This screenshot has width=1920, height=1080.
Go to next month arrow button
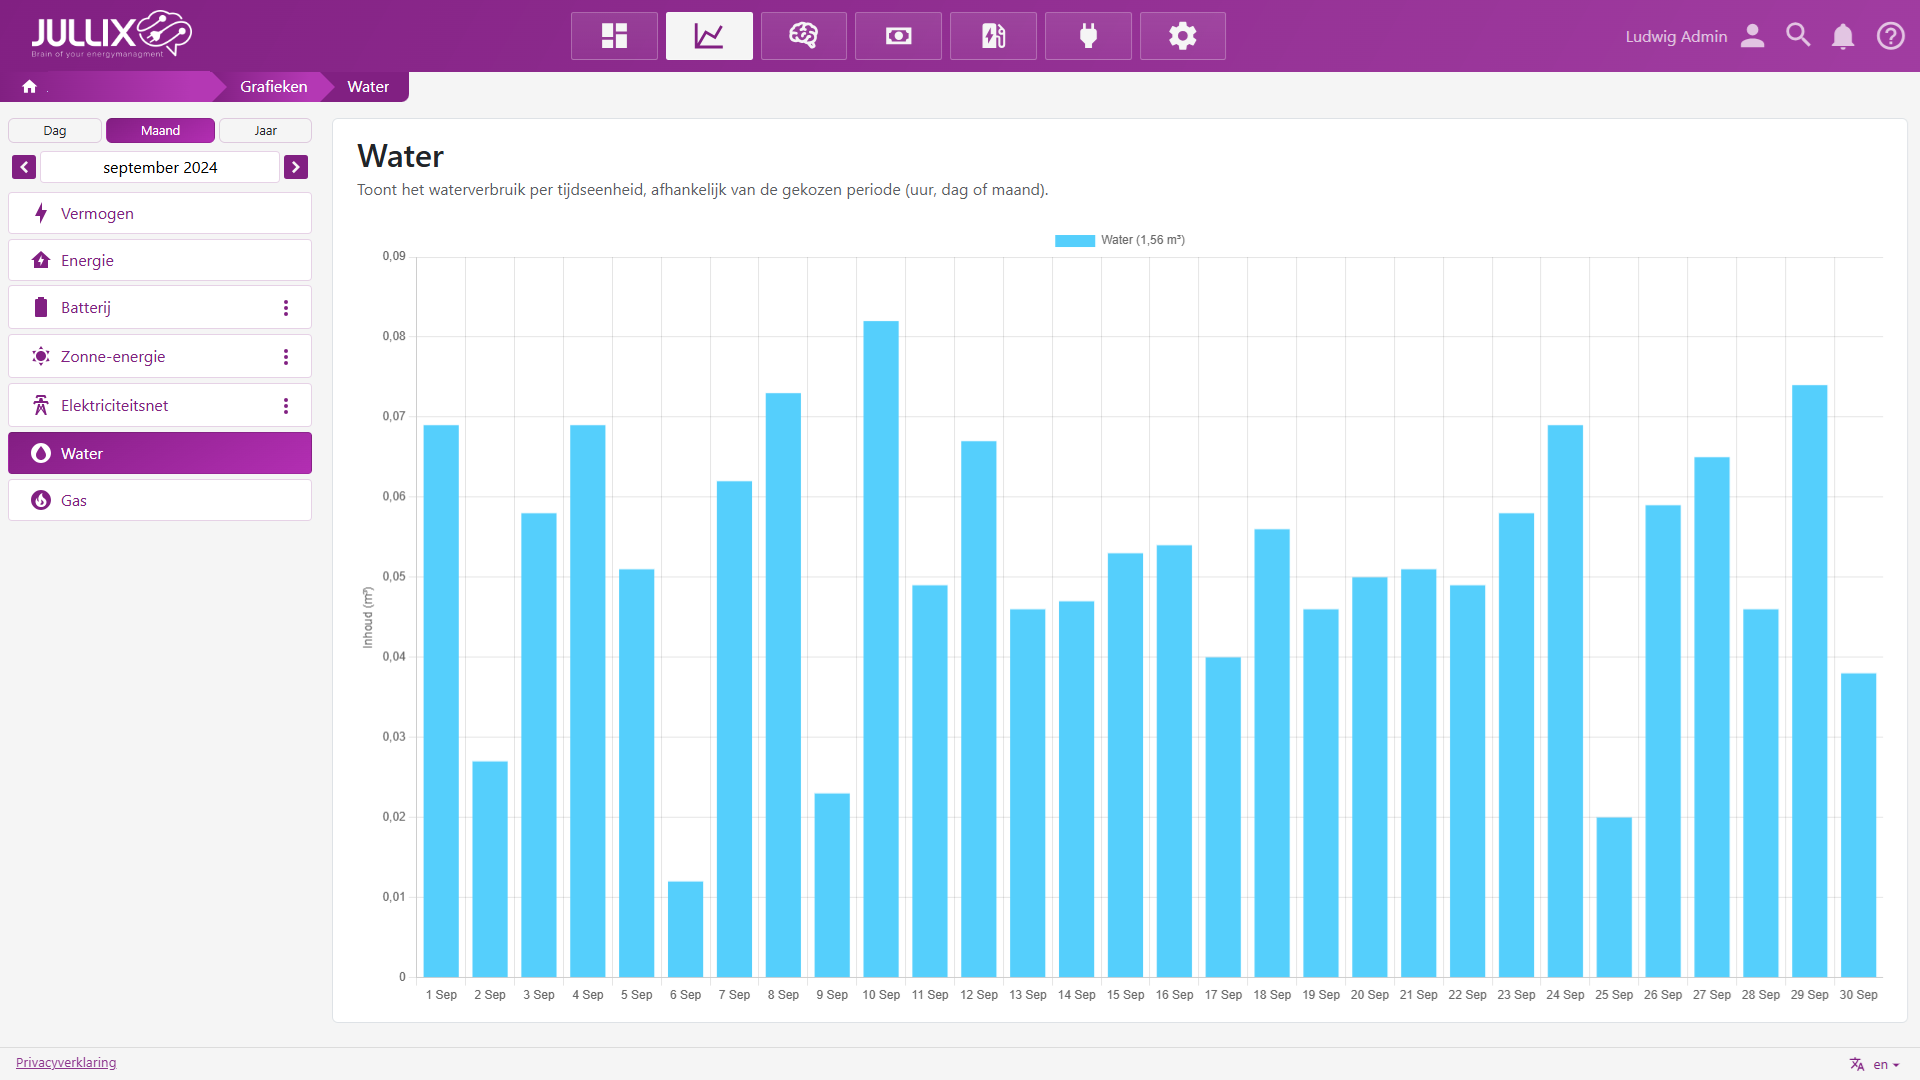pyautogui.click(x=296, y=167)
